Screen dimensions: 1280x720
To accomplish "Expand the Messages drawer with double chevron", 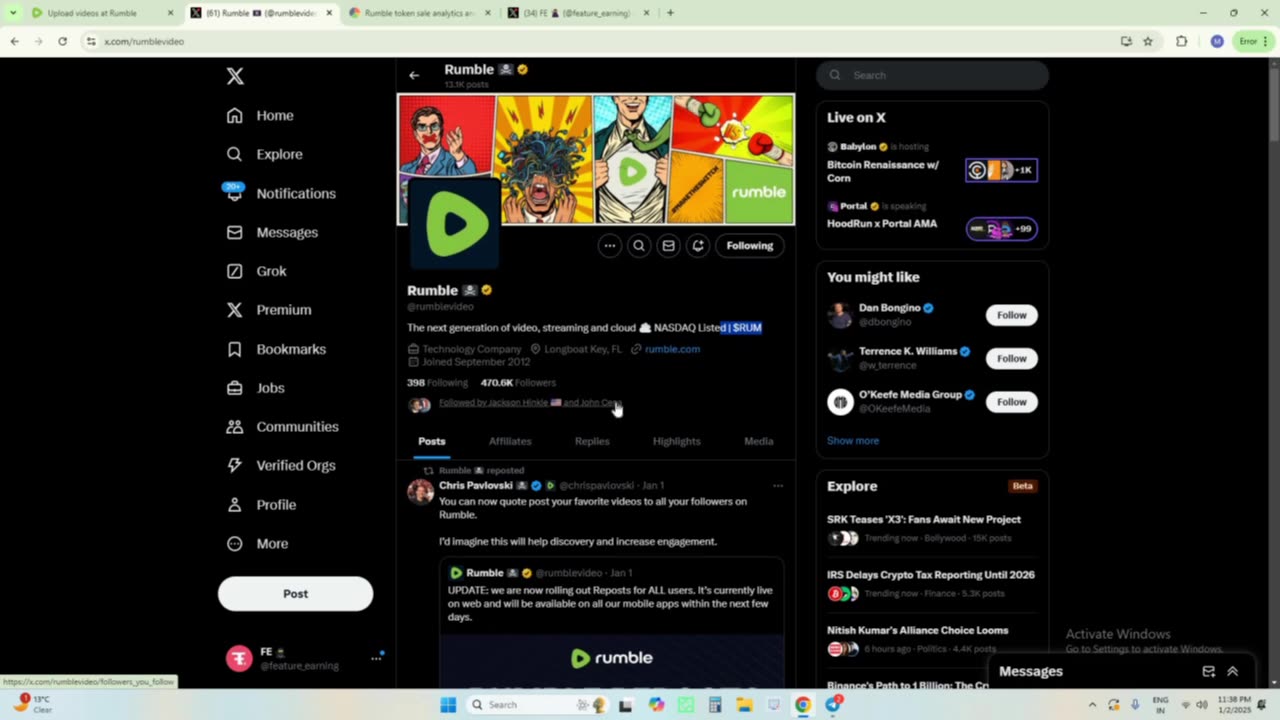I will pos(1233,672).
